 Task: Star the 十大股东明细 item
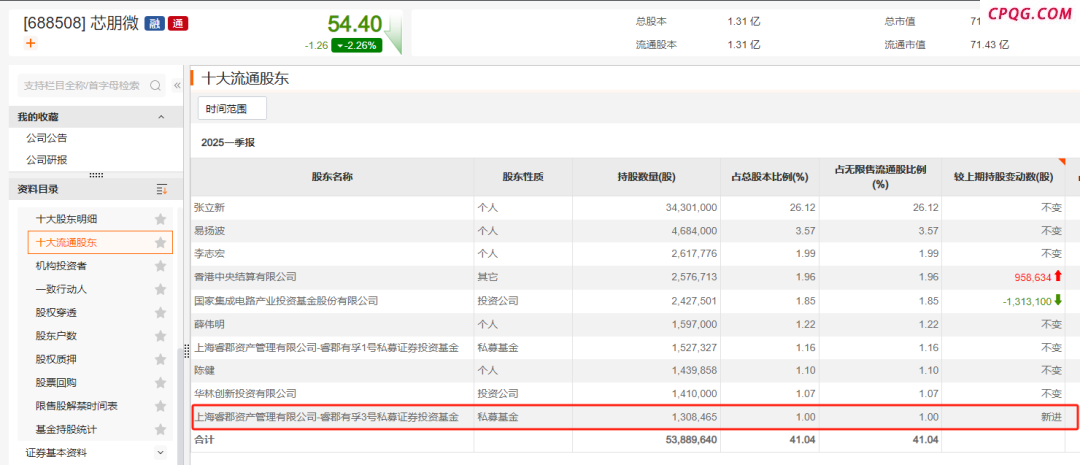coord(160,219)
